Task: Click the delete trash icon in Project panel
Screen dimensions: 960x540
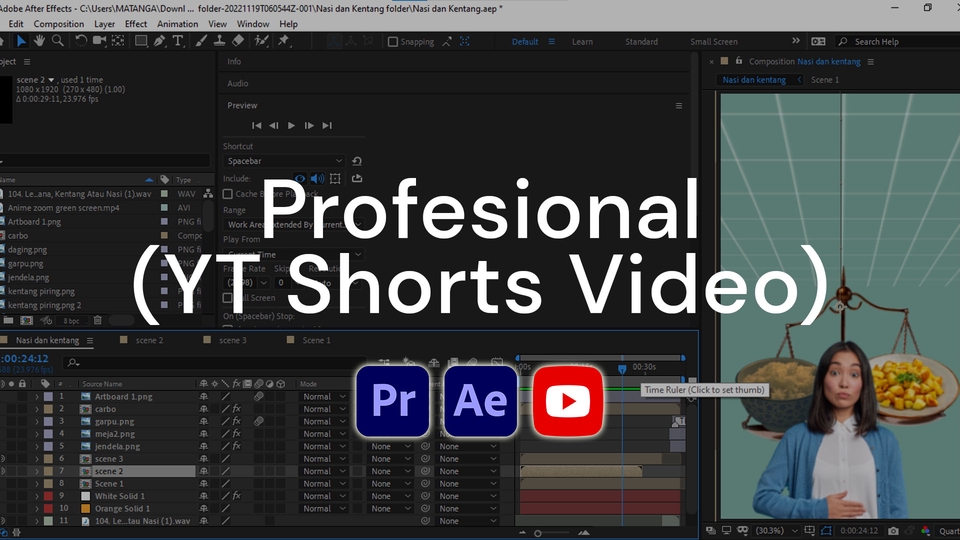Action: click(97, 320)
